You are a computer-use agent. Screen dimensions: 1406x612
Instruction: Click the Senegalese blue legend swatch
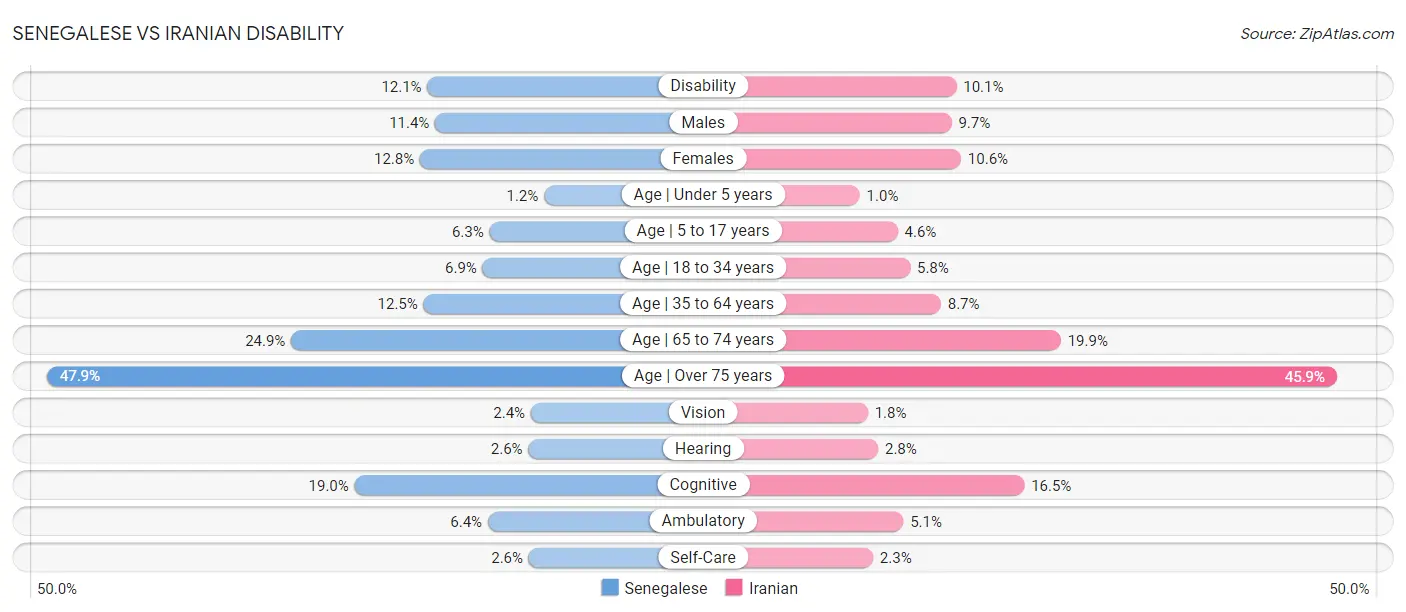click(610, 588)
